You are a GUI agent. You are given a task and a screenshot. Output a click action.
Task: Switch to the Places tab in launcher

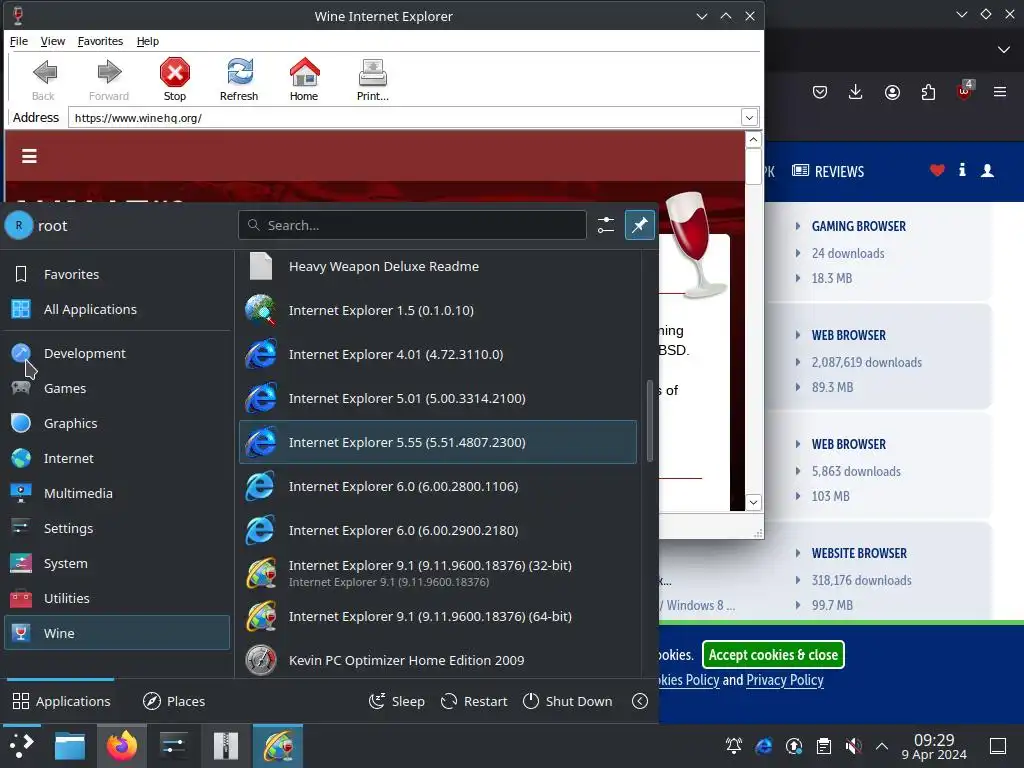(x=174, y=701)
